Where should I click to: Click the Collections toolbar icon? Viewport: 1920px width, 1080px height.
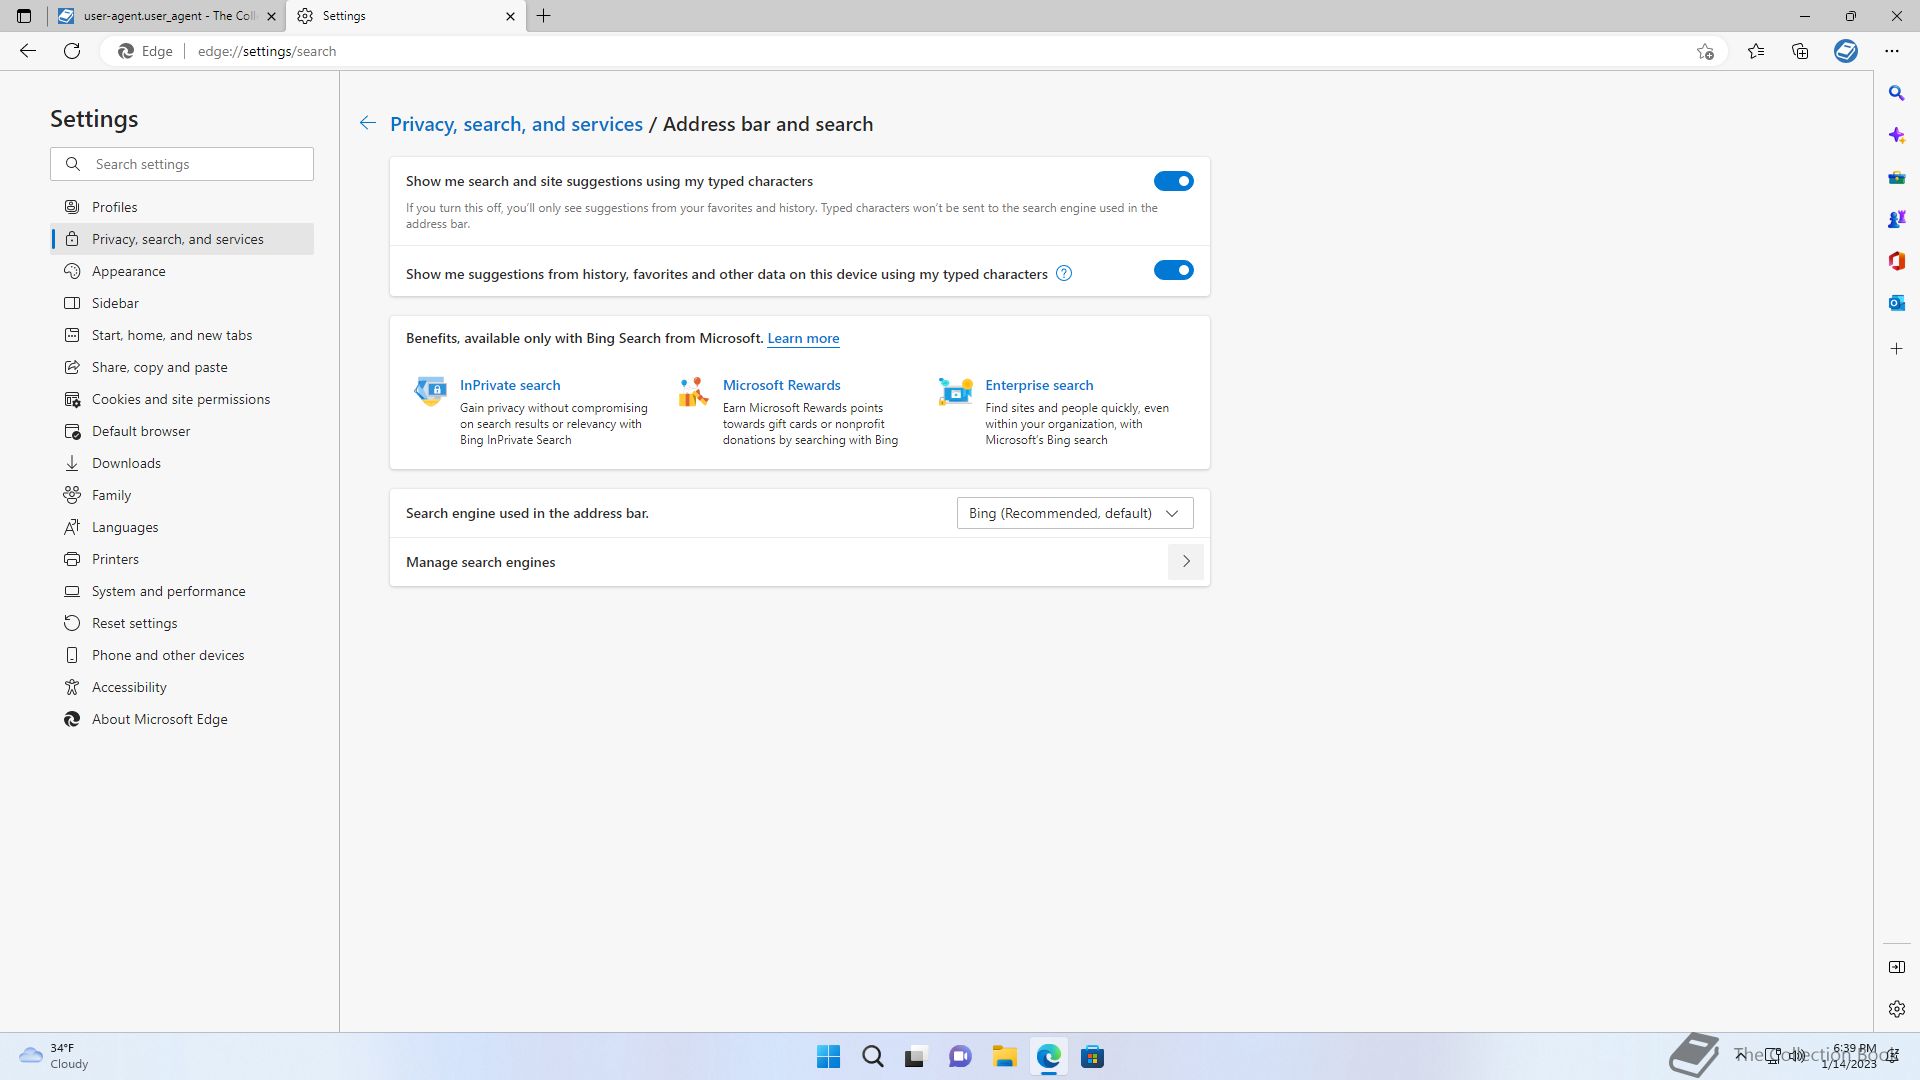pos(1800,51)
